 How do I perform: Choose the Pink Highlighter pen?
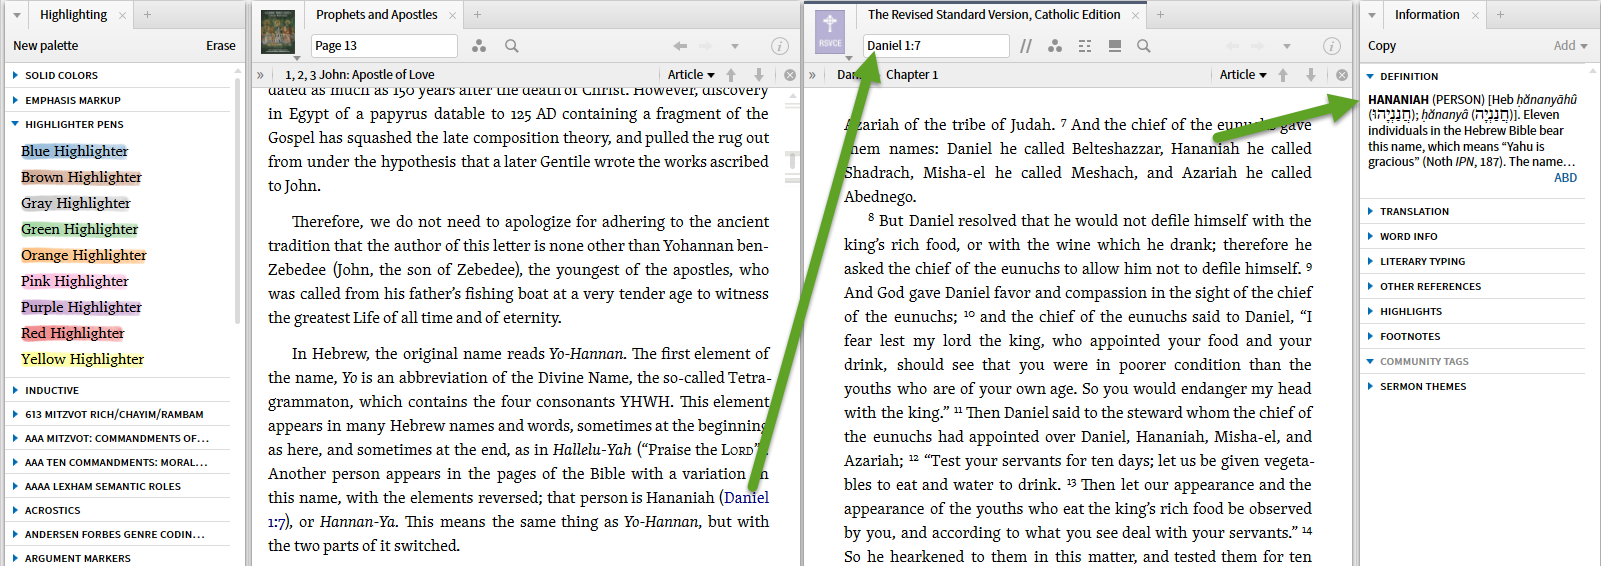(x=75, y=281)
